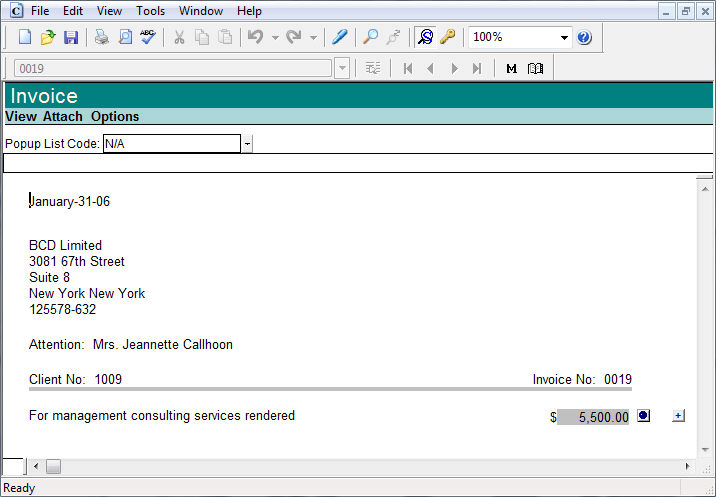The height and width of the screenshot is (497, 716).
Task: Click the blue pen highlighter icon
Action: (x=340, y=37)
